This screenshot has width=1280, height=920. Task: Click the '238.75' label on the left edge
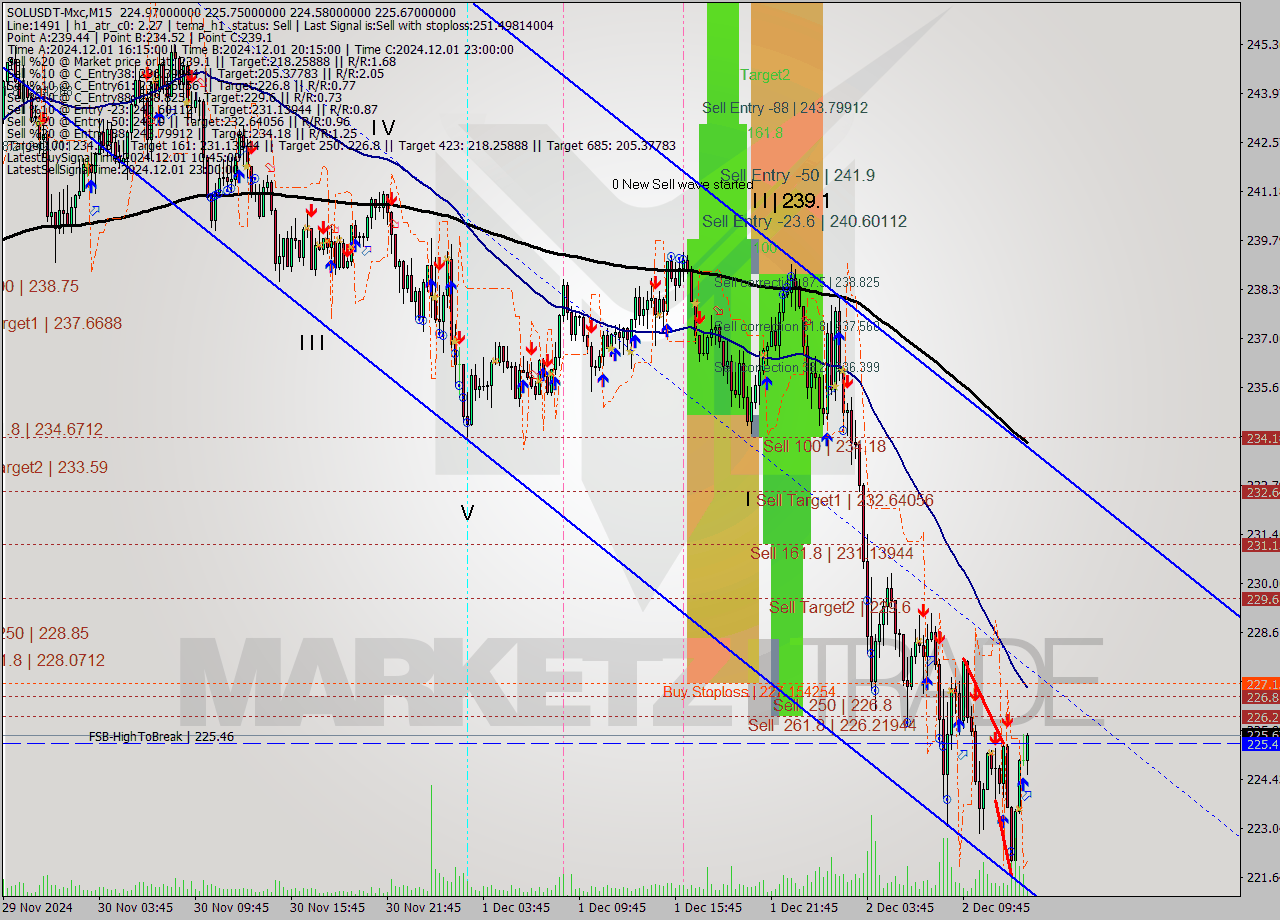(x=39, y=286)
